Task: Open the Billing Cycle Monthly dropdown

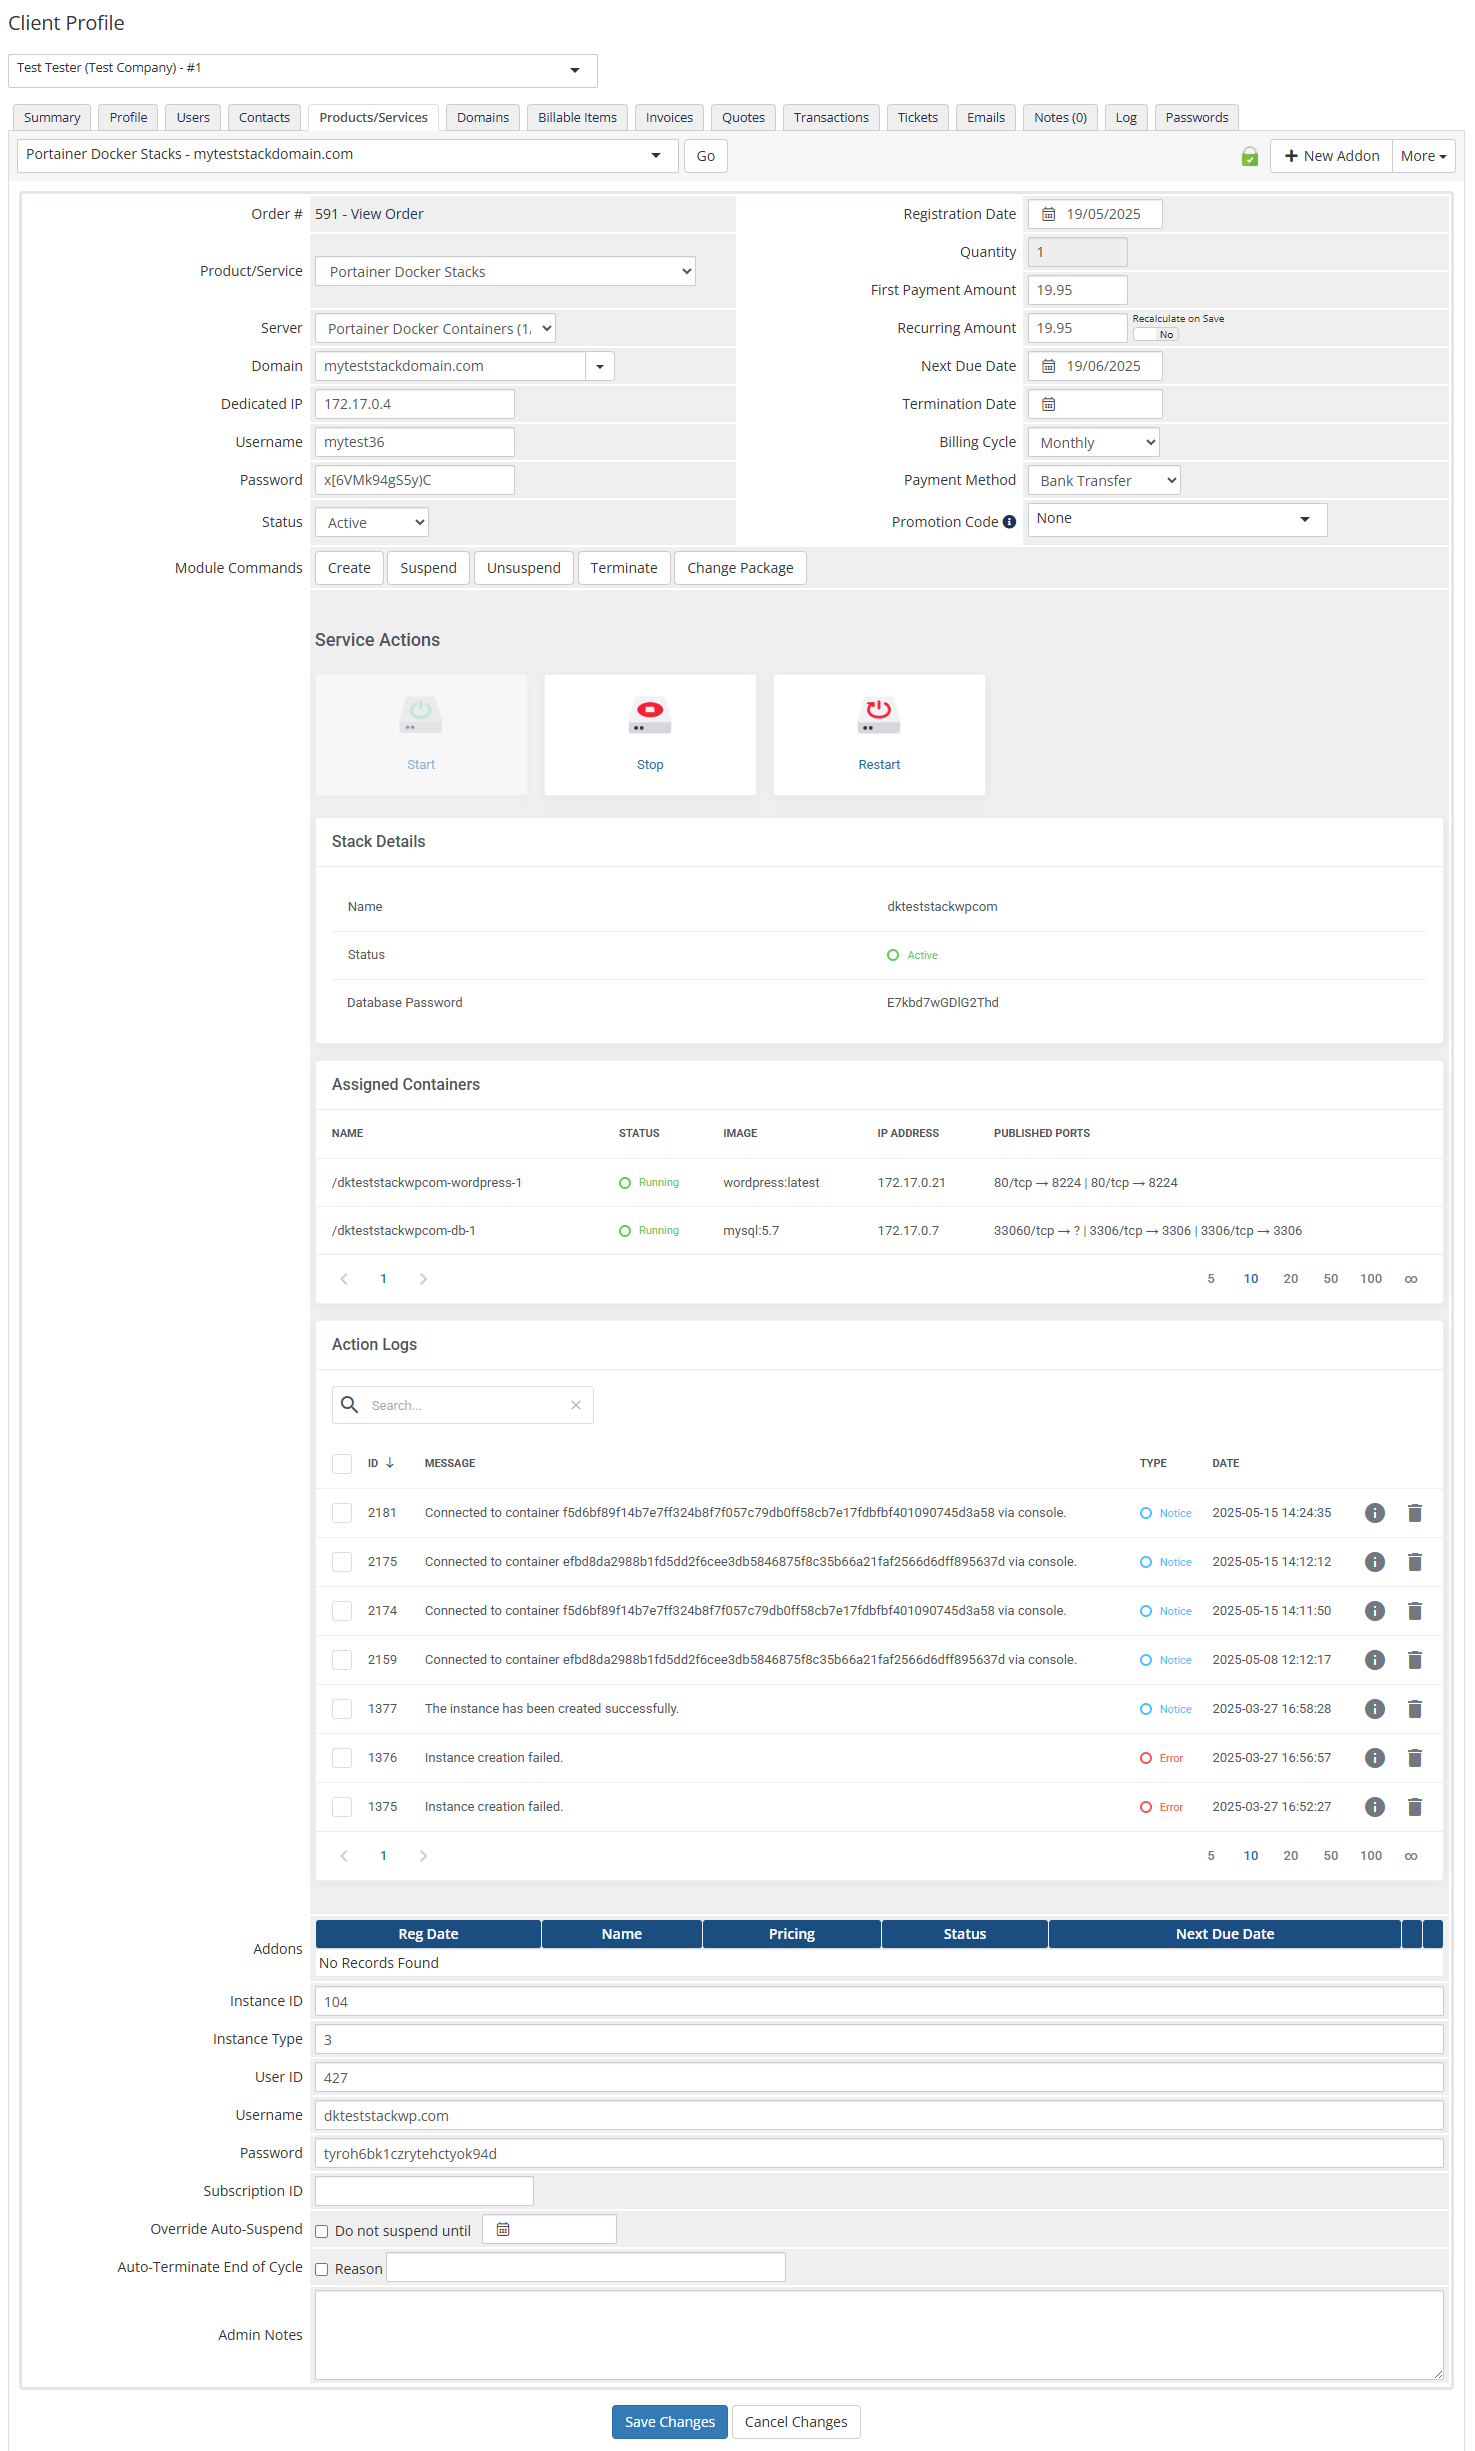Action: pyautogui.click(x=1094, y=442)
